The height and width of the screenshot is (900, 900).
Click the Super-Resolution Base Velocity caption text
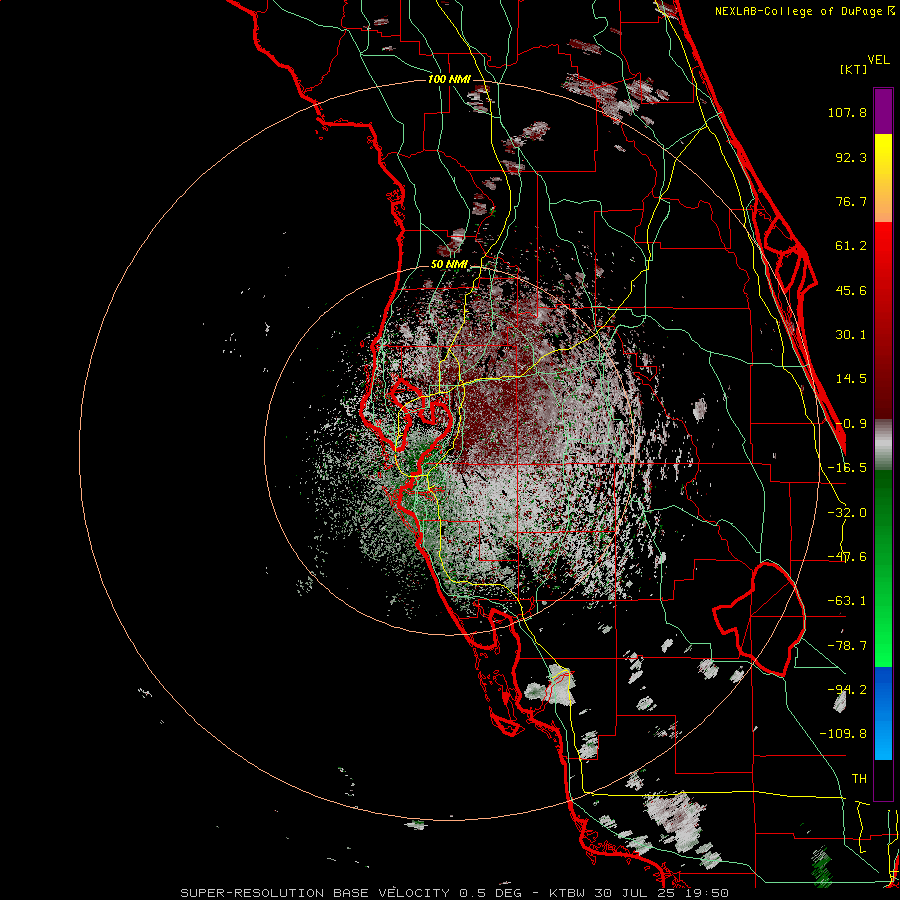click(x=455, y=893)
